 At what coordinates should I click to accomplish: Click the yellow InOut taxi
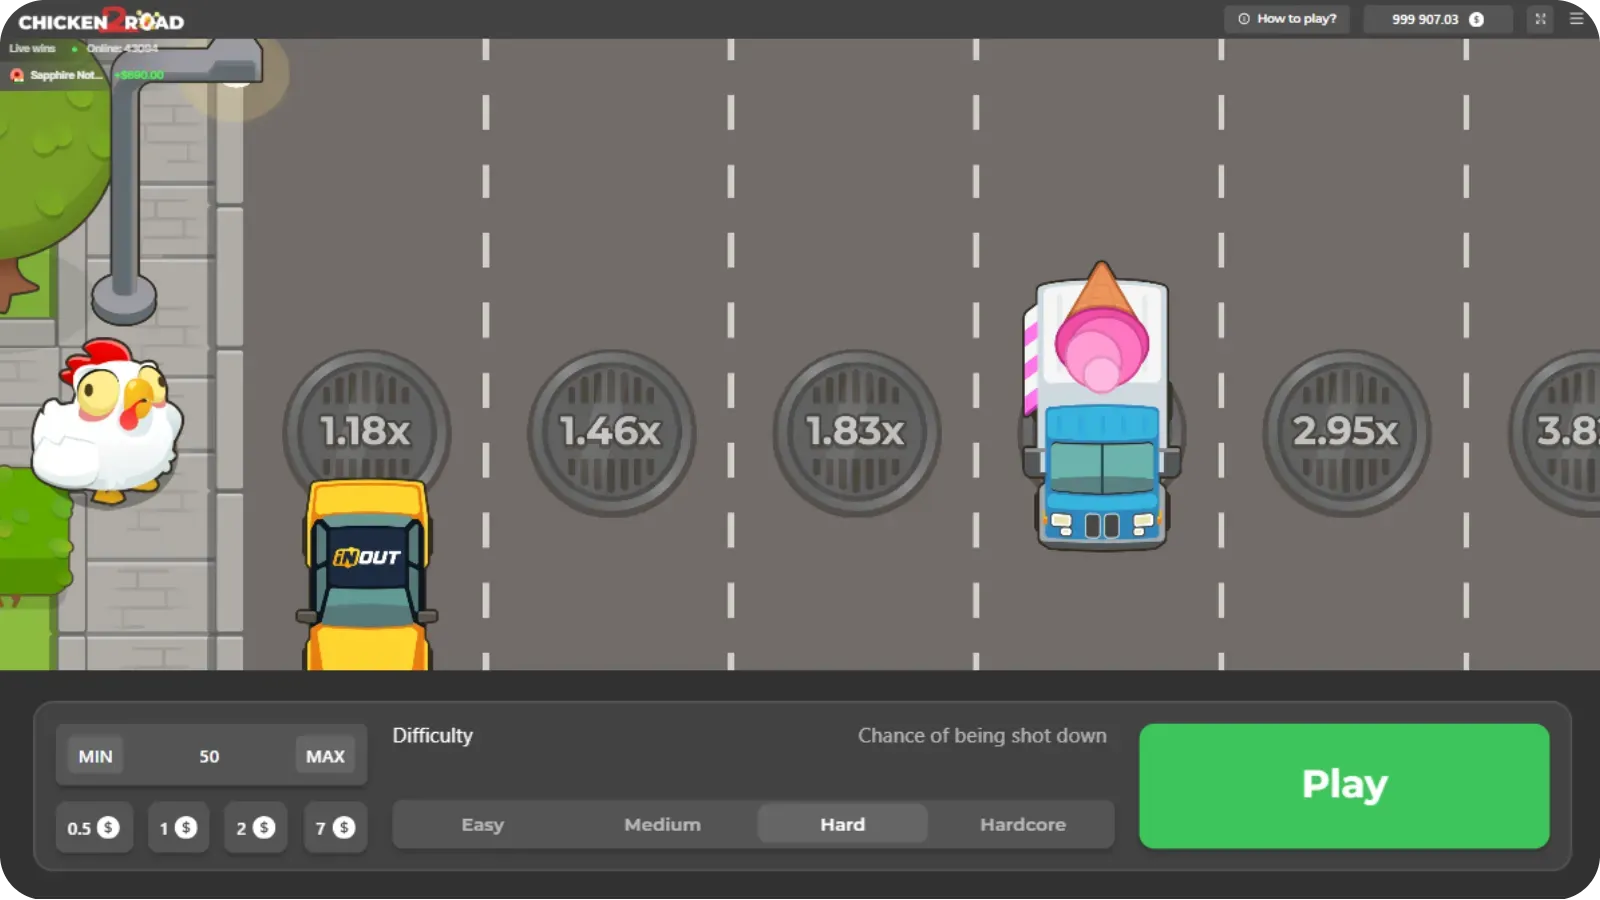(x=368, y=575)
